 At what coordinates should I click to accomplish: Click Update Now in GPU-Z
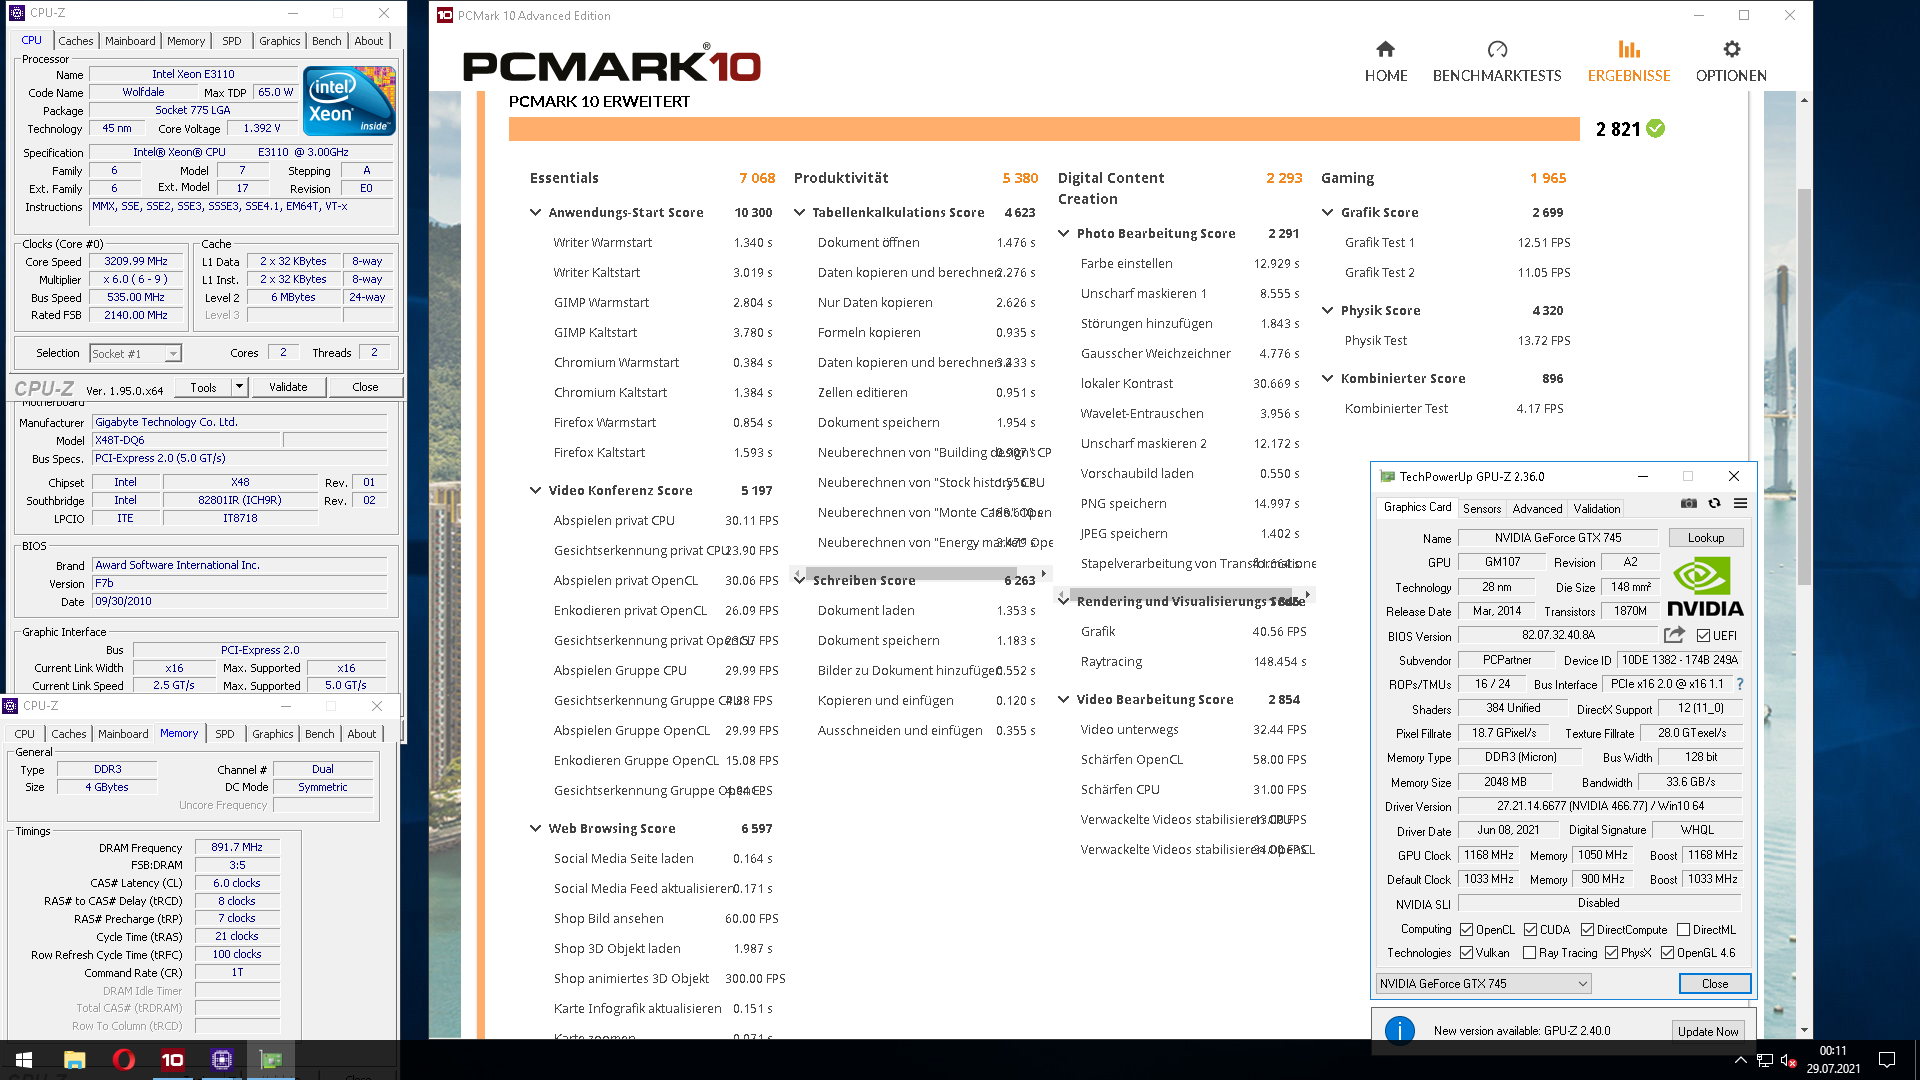pyautogui.click(x=1707, y=1031)
